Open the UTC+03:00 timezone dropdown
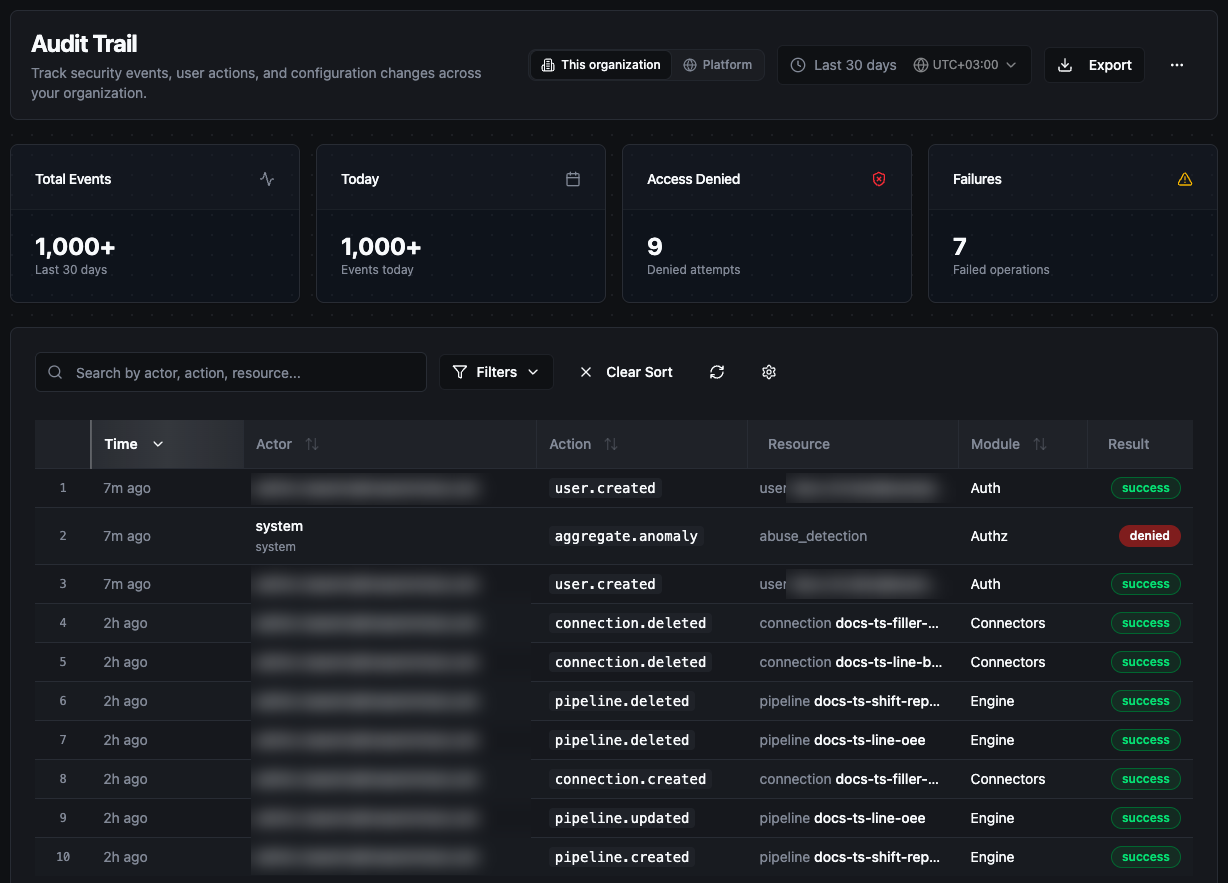Viewport: 1228px width, 883px height. (x=965, y=65)
